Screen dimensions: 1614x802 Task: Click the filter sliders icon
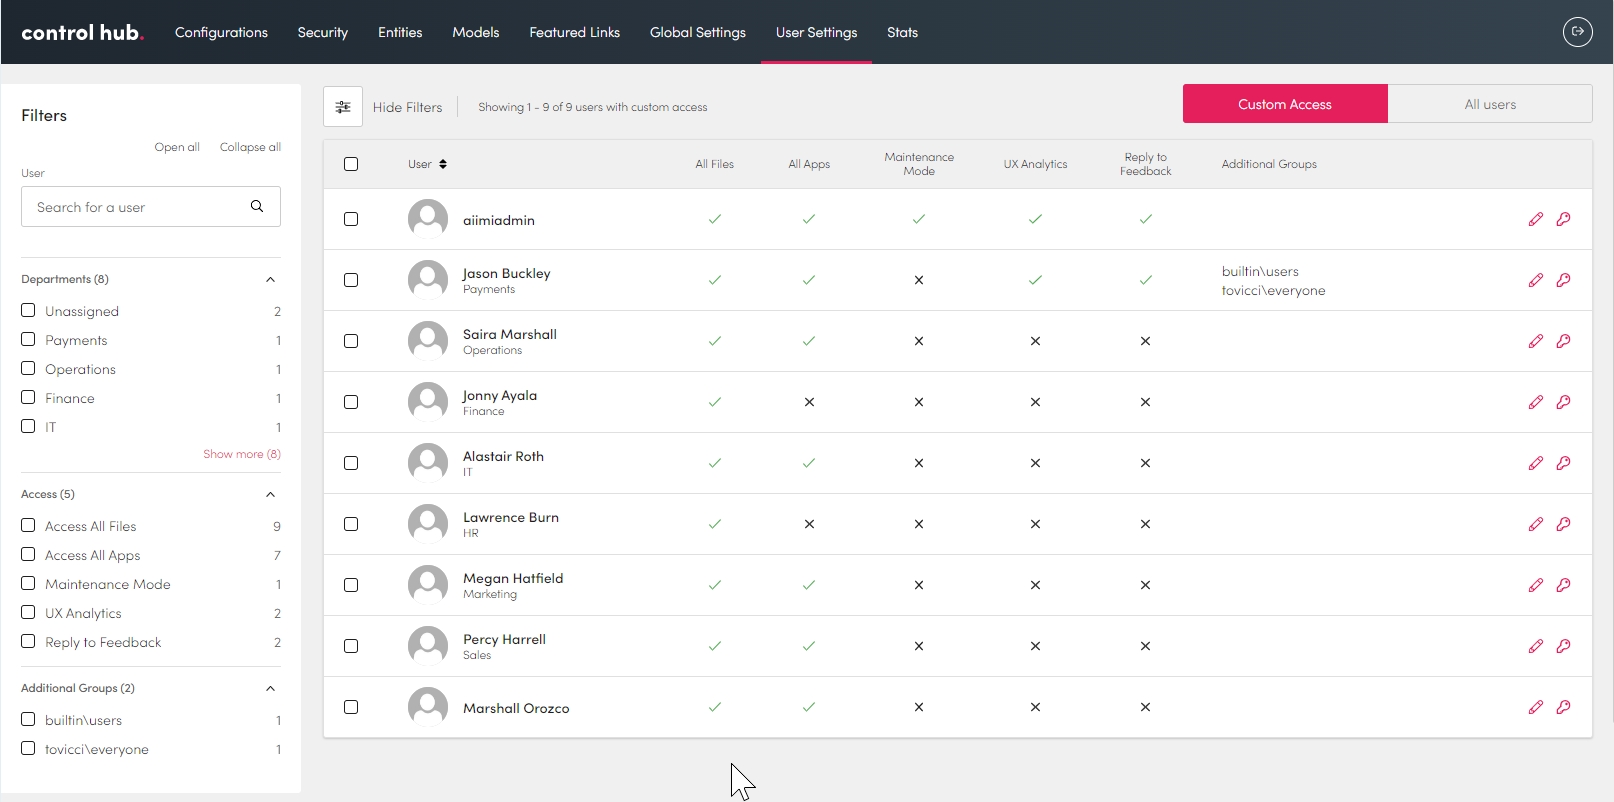tap(343, 107)
